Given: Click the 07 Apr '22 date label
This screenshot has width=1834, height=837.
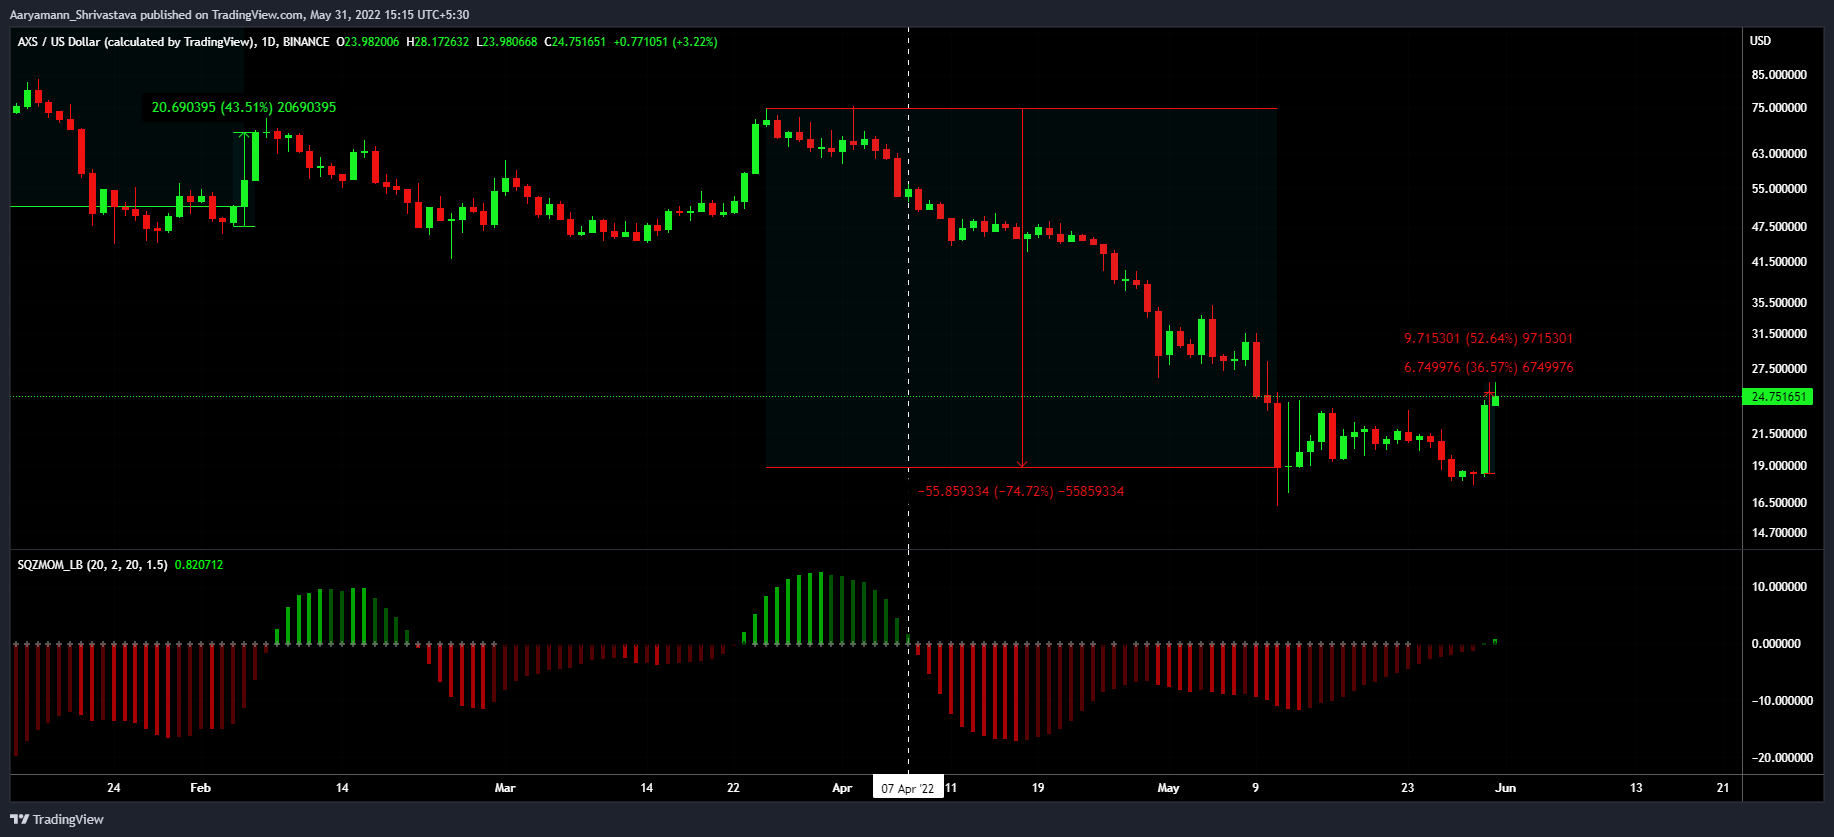Looking at the screenshot, I should pos(908,788).
